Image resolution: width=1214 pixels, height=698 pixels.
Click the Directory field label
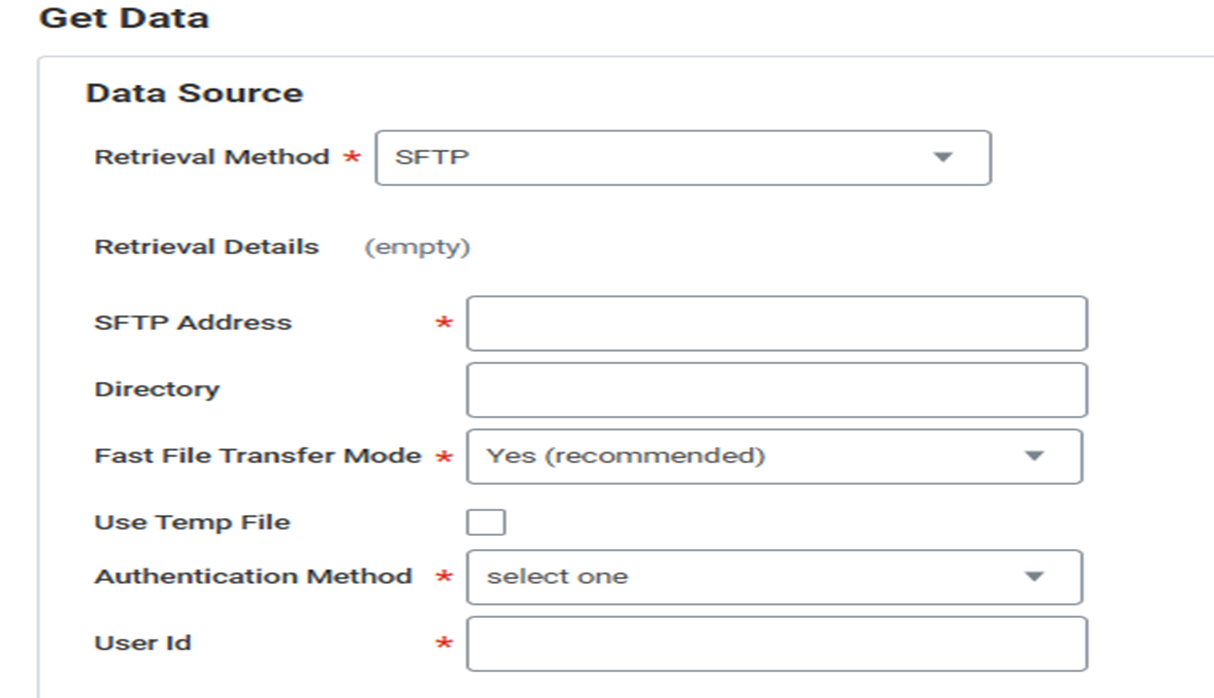coord(157,389)
